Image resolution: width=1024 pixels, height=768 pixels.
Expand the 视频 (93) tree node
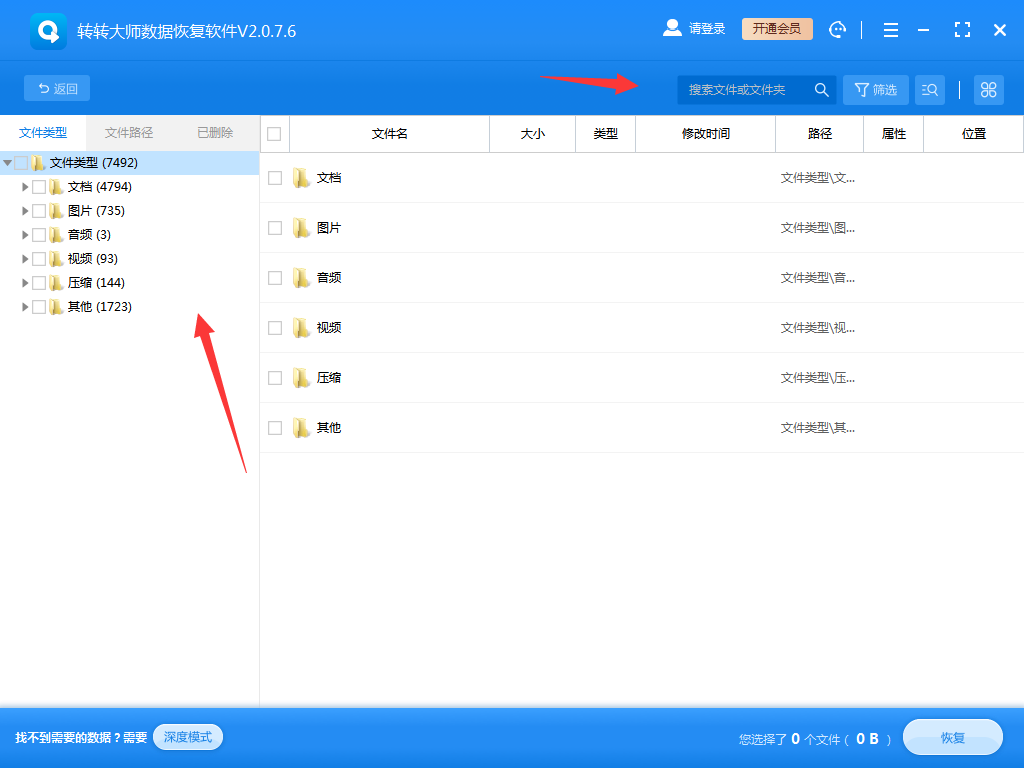[24, 258]
